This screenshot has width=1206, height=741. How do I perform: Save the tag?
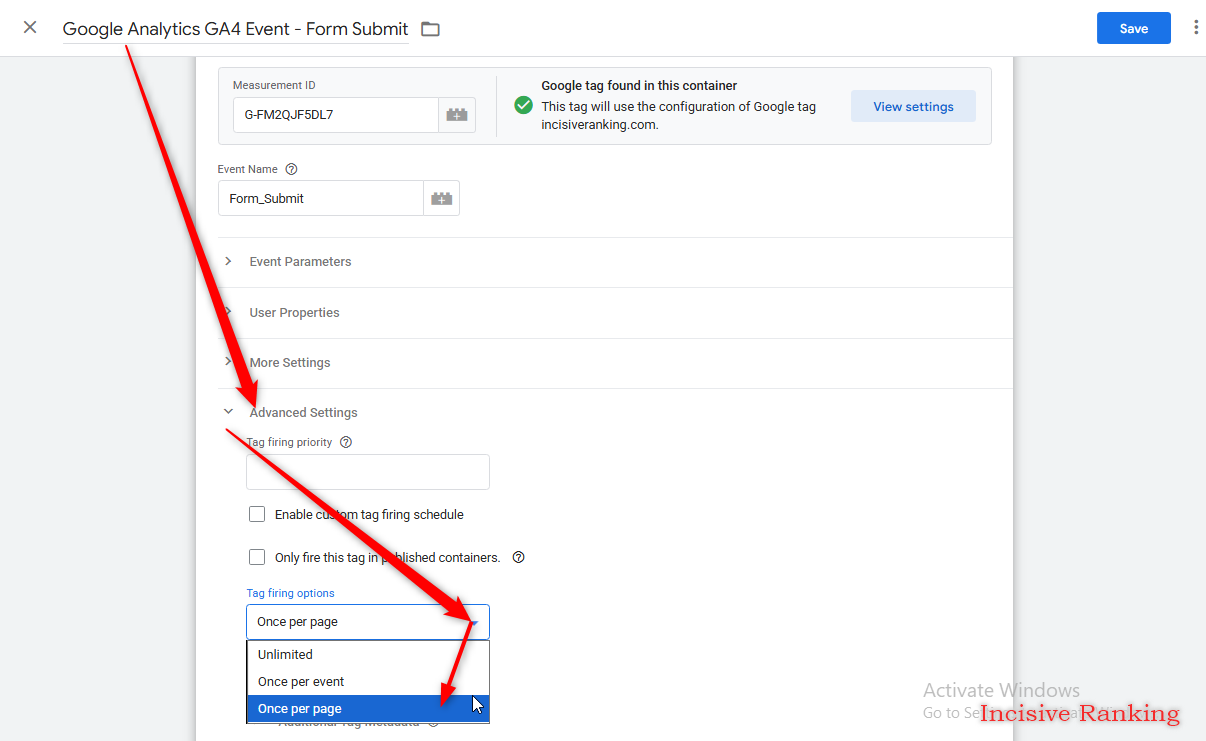1134,29
